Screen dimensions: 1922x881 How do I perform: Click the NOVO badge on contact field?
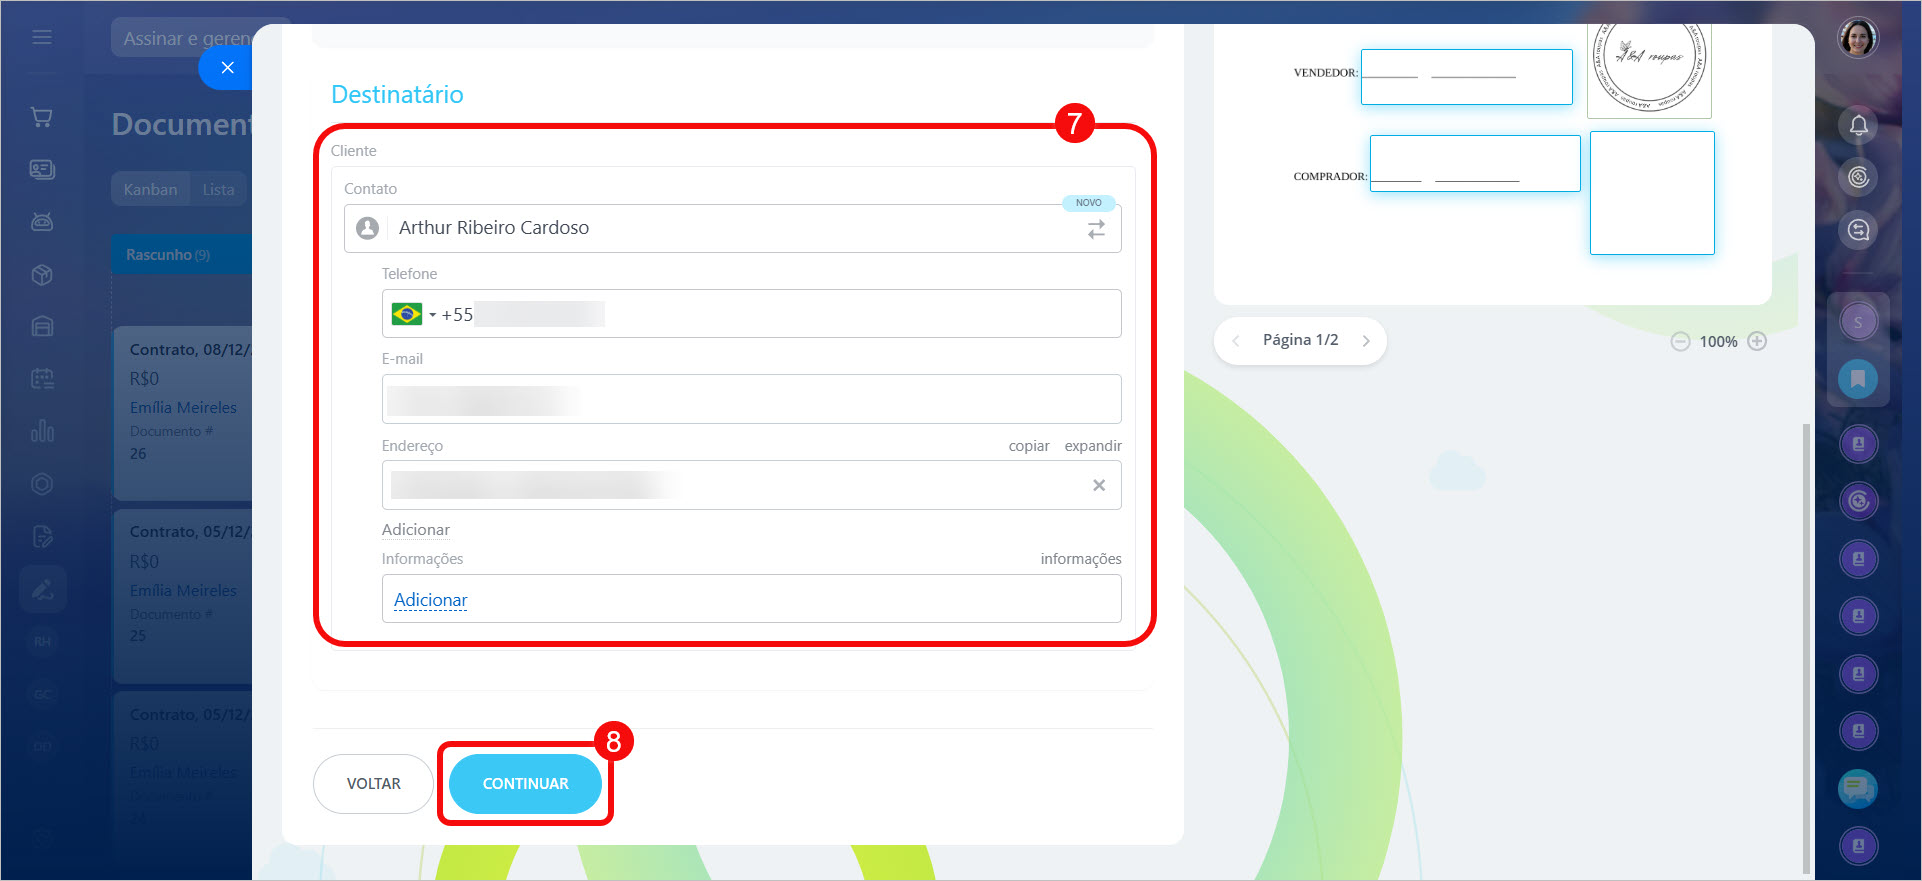1088,203
